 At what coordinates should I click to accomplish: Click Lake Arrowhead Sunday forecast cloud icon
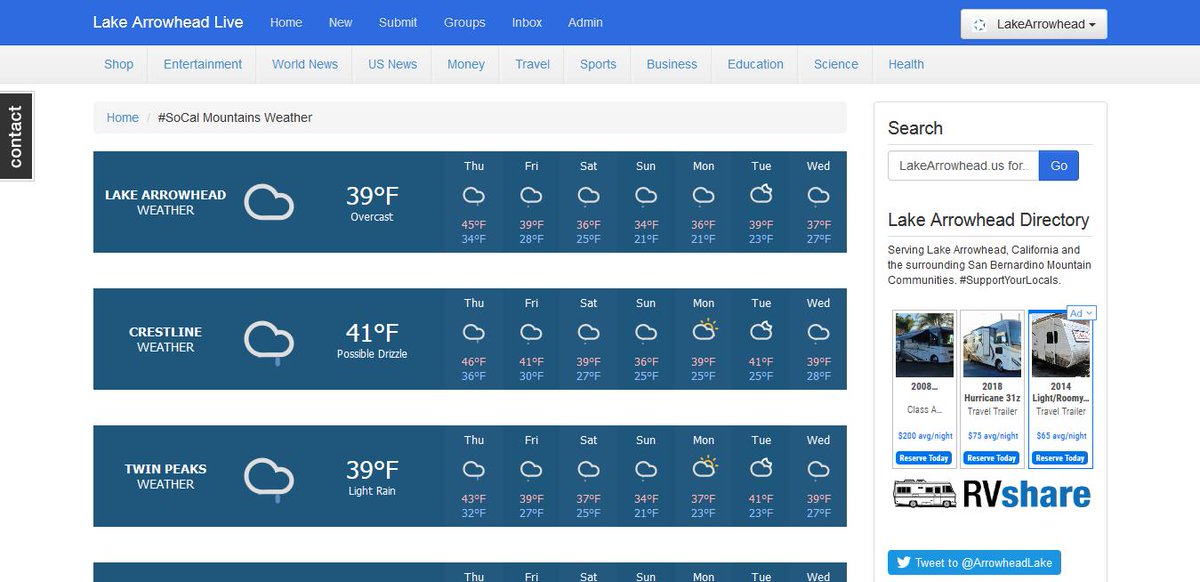(646, 195)
